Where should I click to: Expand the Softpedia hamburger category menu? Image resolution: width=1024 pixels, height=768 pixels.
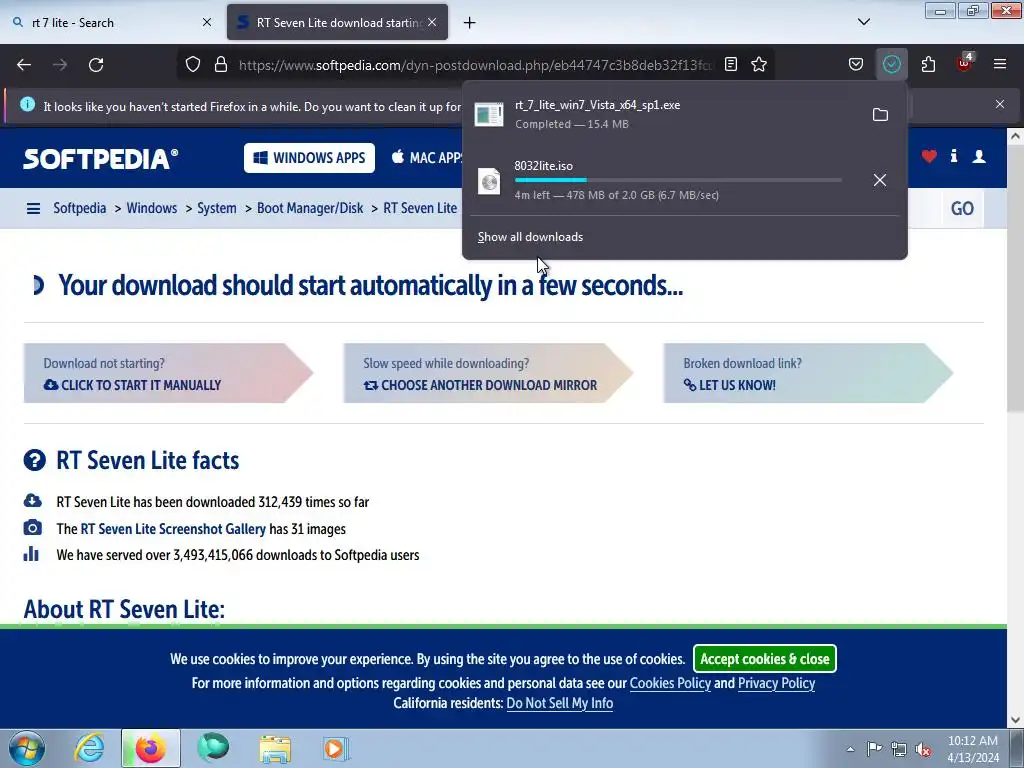pyautogui.click(x=33, y=208)
